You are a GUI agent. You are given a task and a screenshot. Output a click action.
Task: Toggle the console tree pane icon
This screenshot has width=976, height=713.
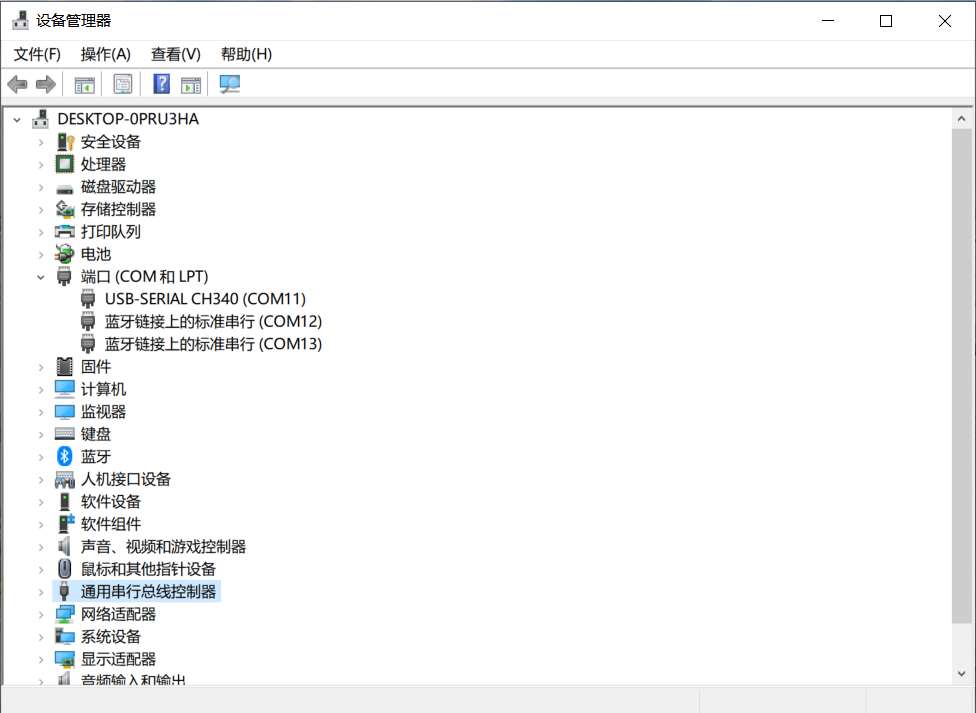84,84
